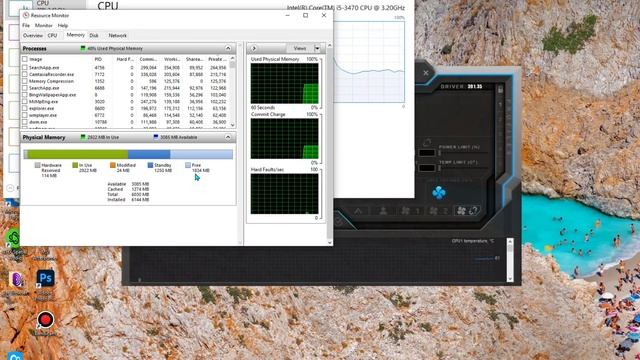Select the Memory tab
Screen dimensions: 640x360
coord(76,35)
